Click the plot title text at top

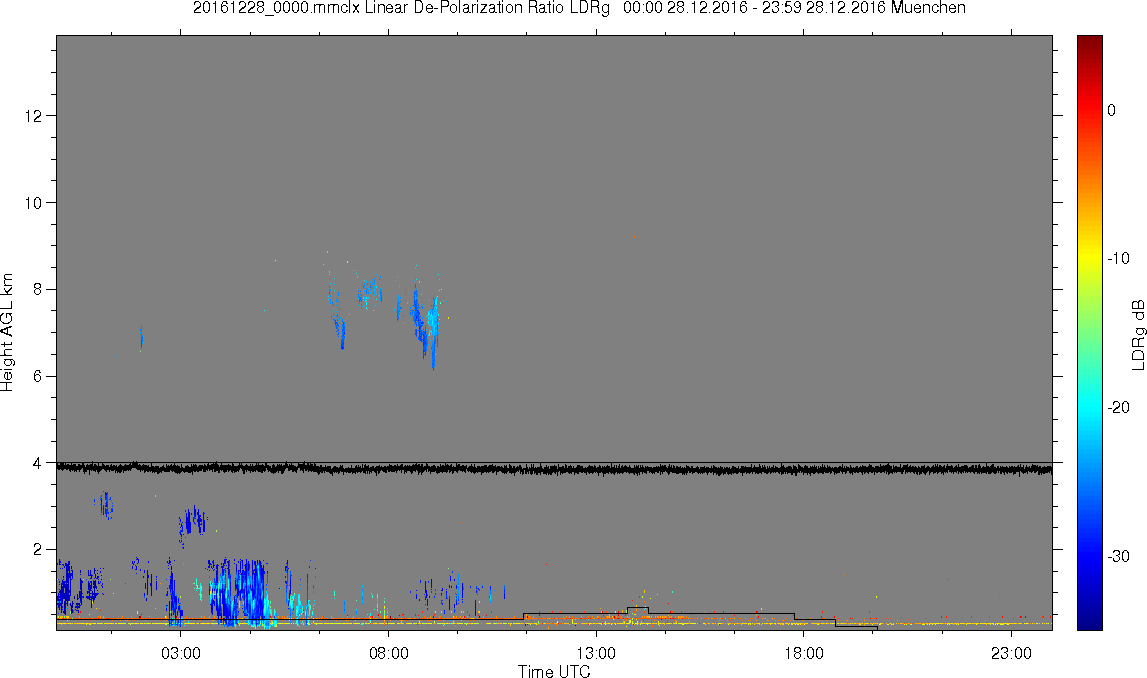pyautogui.click(x=579, y=8)
